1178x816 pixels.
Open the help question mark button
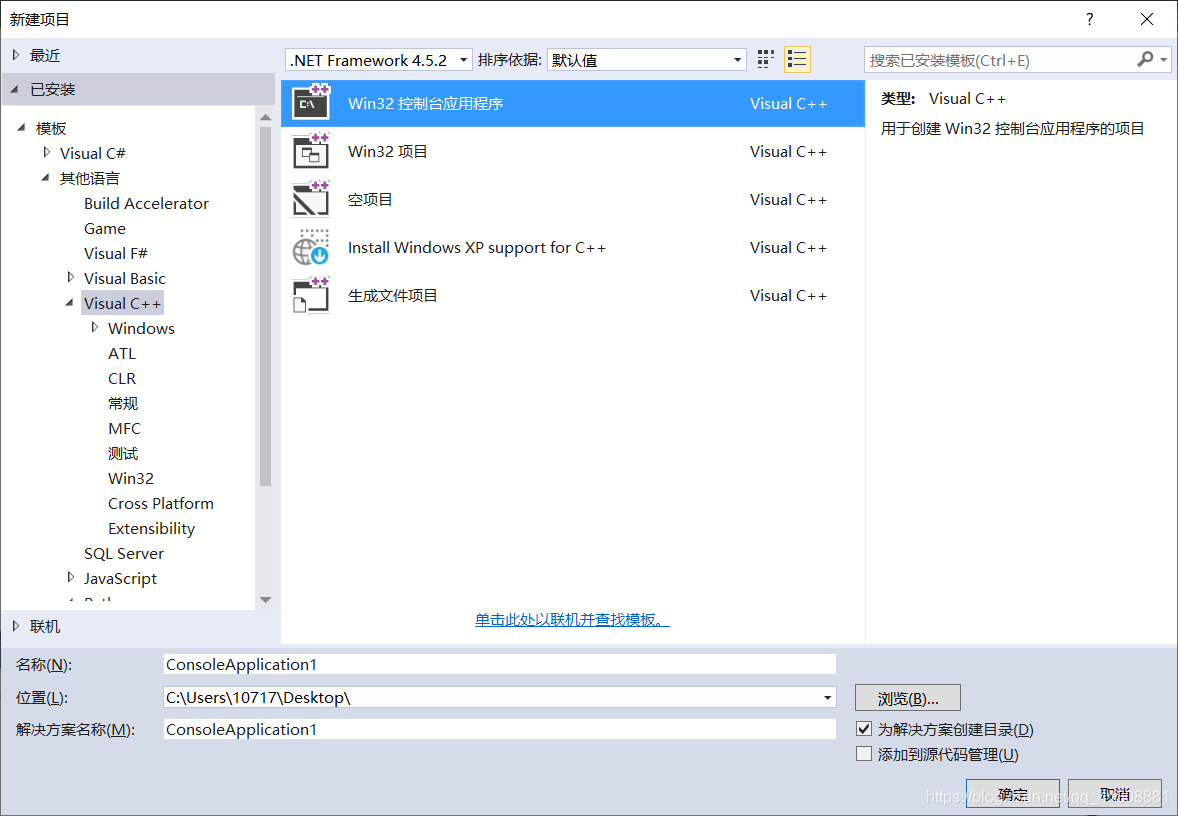[1089, 19]
